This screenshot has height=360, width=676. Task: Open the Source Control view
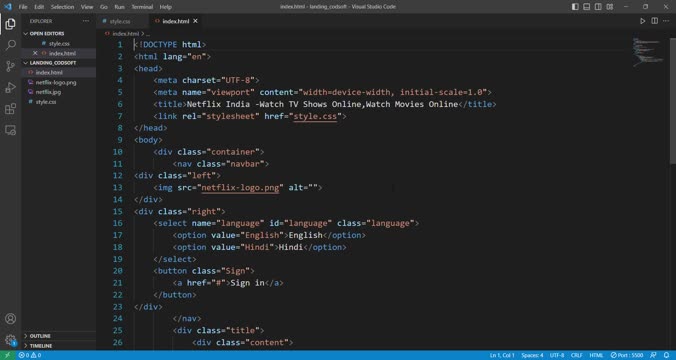10,66
